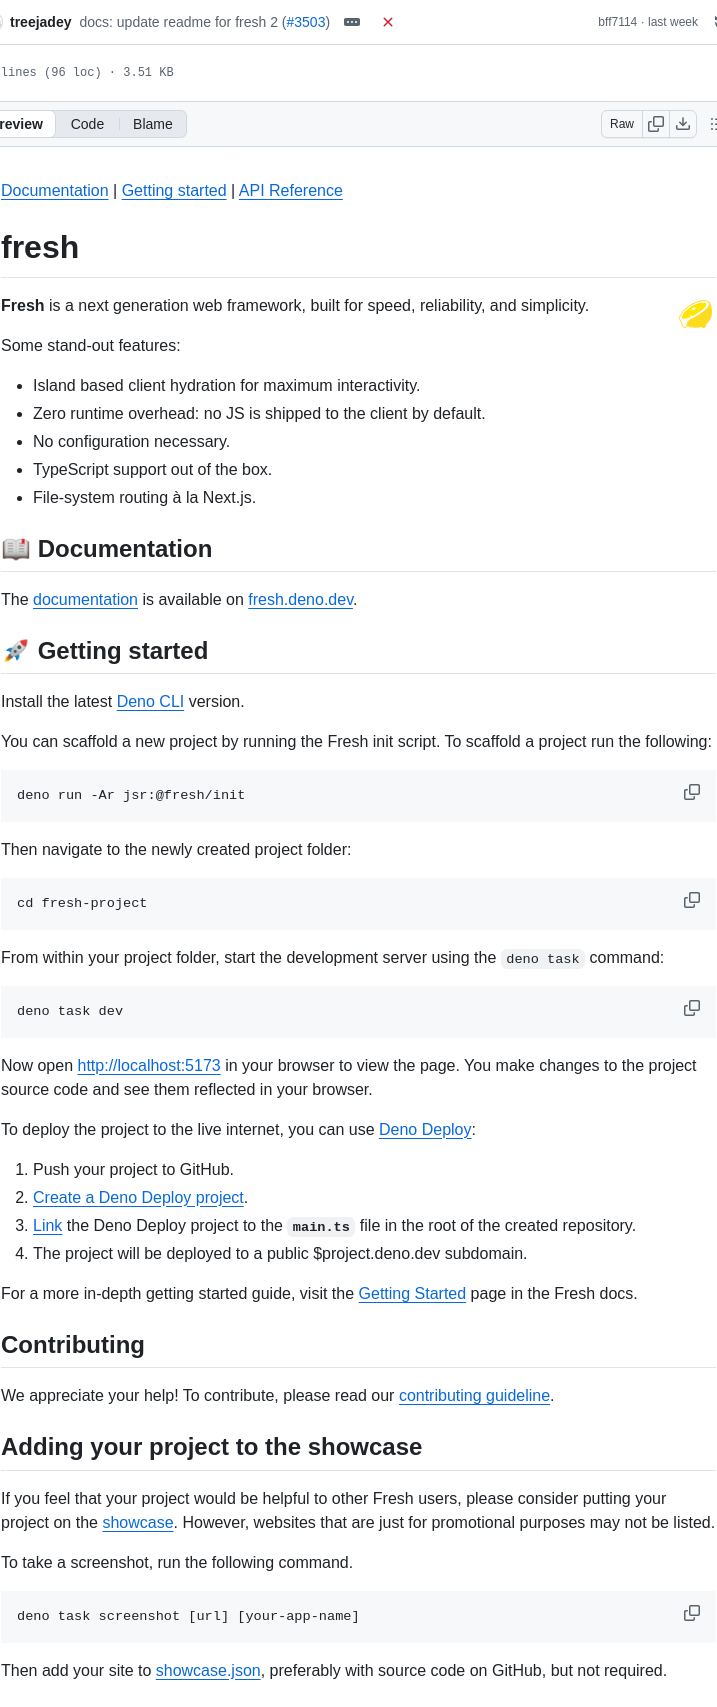Open the showcase.json link

208,1670
